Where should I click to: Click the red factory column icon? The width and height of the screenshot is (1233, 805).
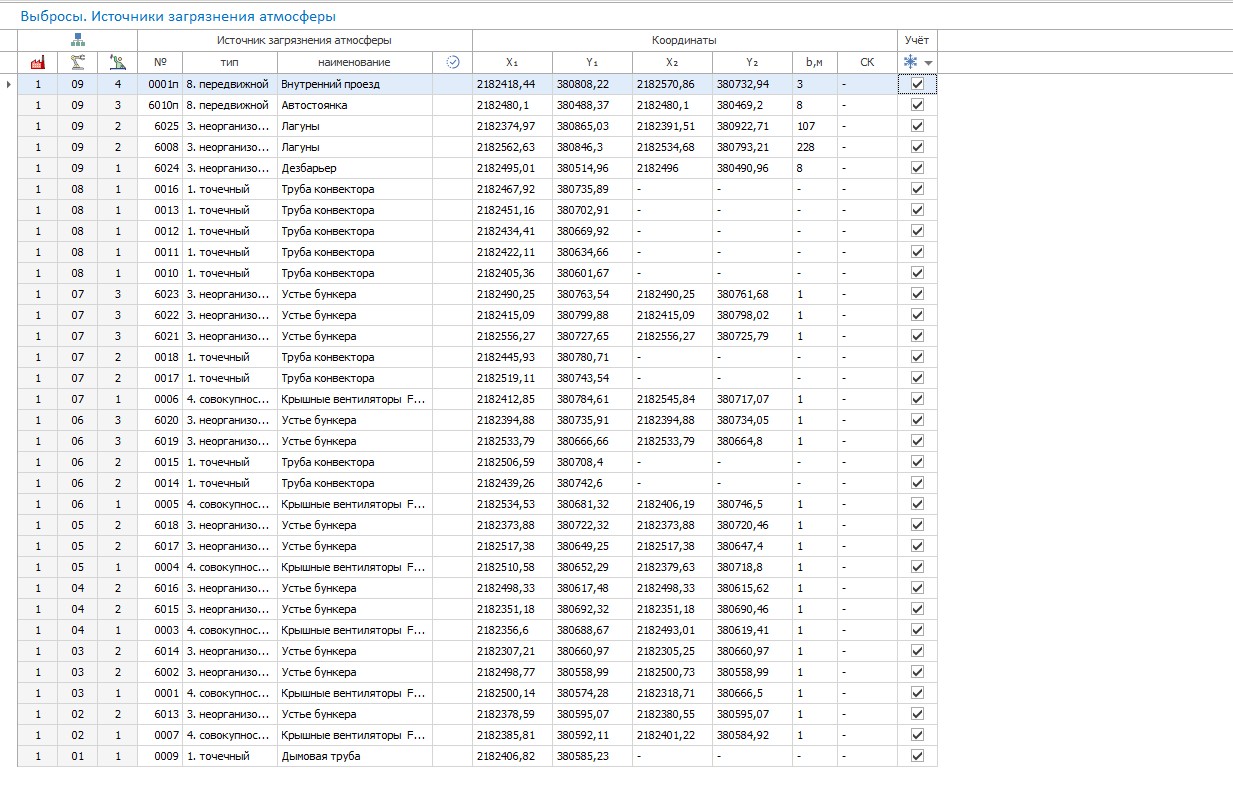[38, 62]
